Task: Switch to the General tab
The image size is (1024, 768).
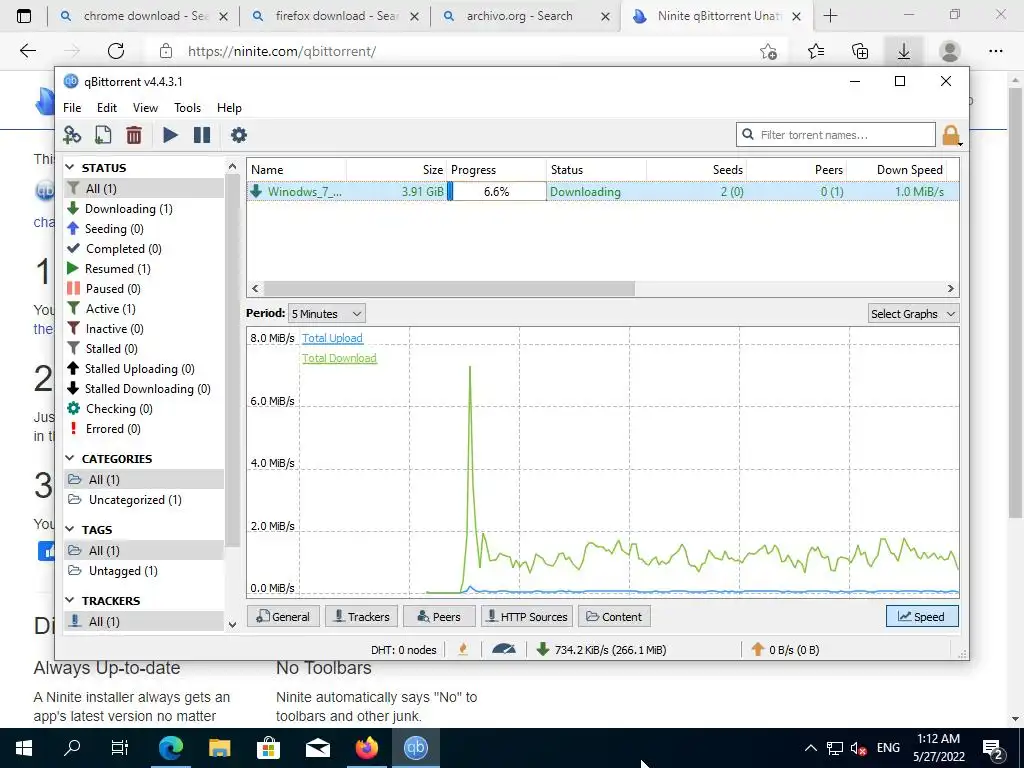Action: (x=283, y=616)
